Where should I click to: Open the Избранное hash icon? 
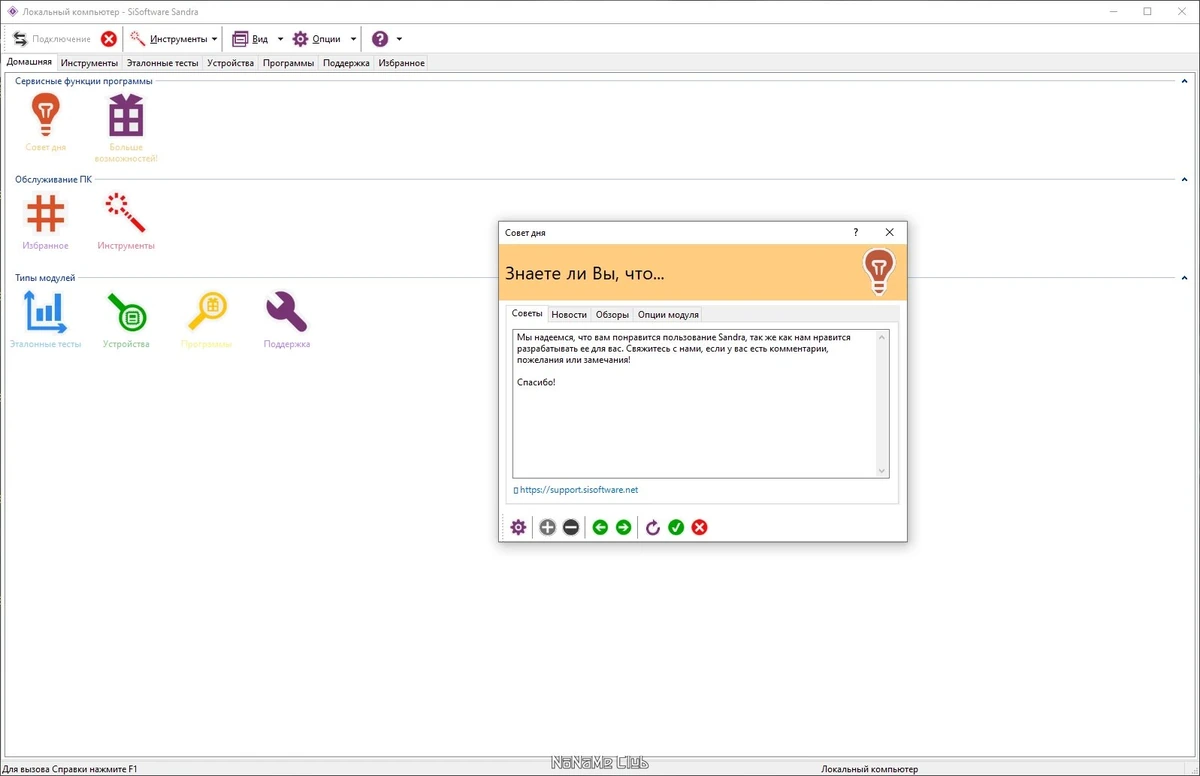click(x=45, y=213)
